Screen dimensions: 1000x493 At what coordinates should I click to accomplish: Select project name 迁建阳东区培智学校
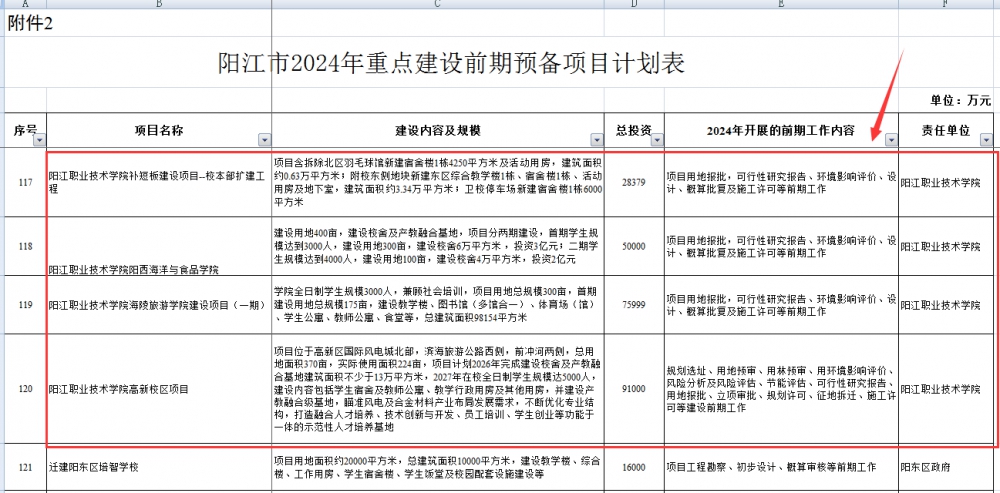tap(159, 467)
